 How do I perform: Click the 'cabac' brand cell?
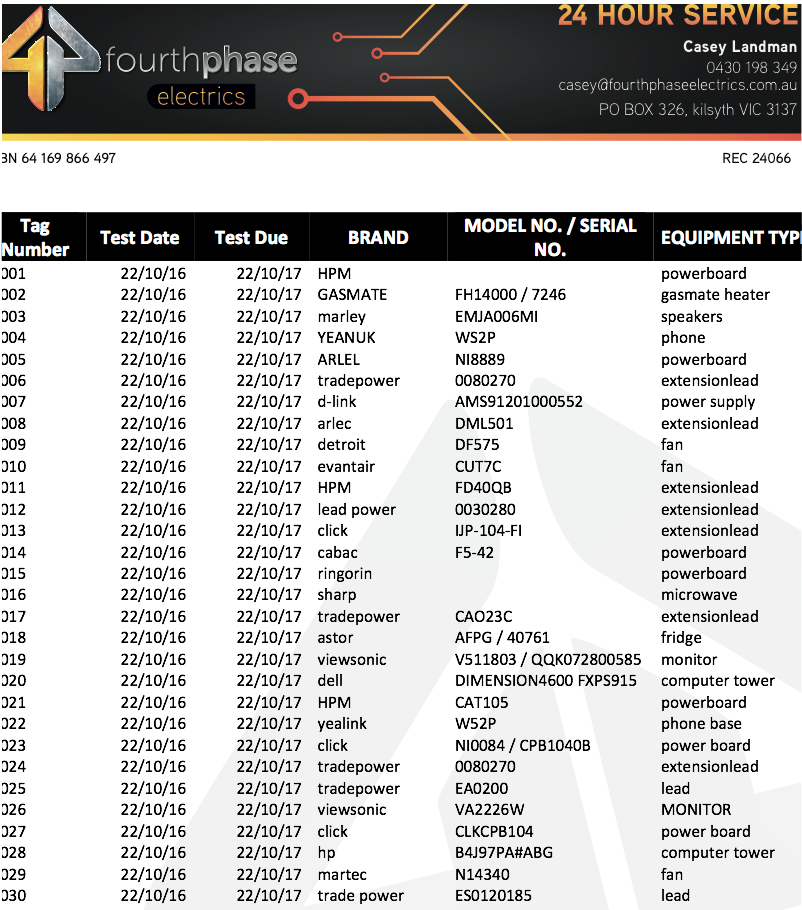click(337, 552)
